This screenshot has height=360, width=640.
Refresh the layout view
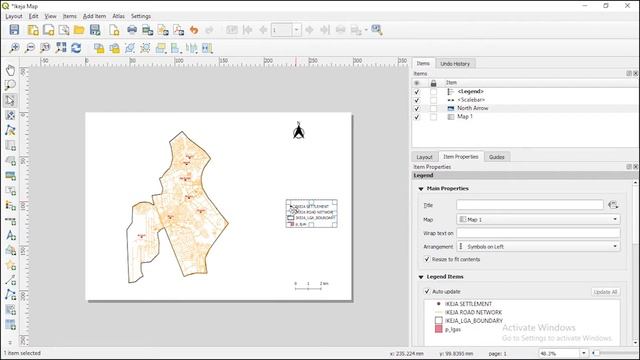76,48
